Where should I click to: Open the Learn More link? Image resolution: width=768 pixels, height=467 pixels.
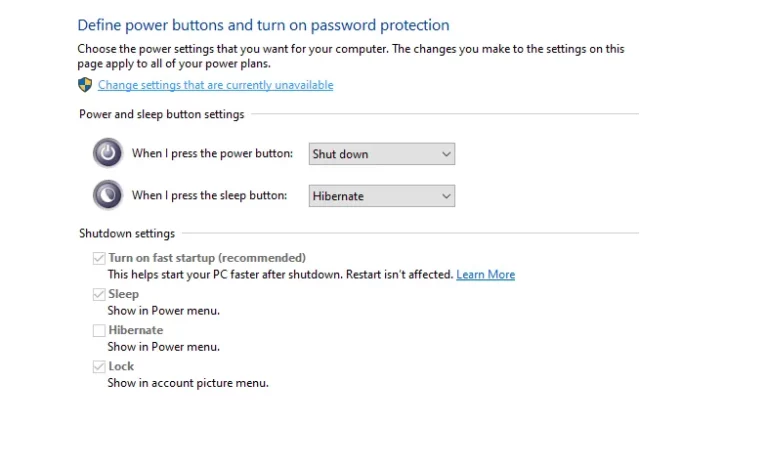pyautogui.click(x=485, y=274)
